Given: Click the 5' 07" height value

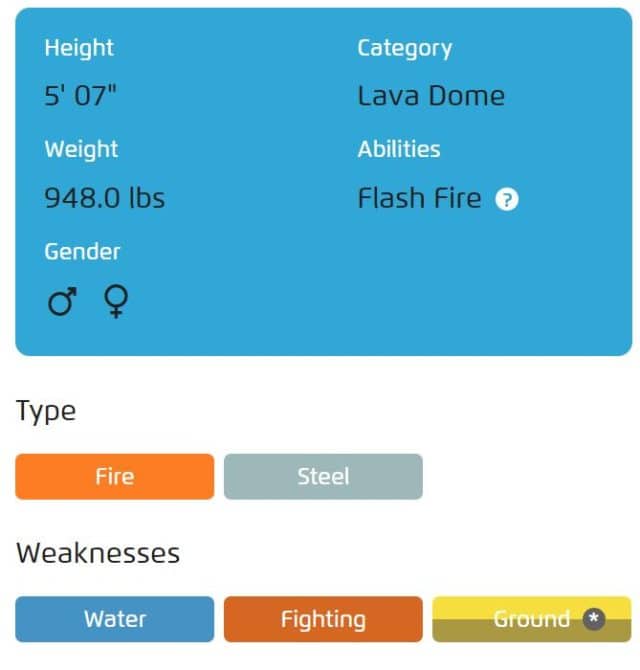Looking at the screenshot, I should point(81,96).
